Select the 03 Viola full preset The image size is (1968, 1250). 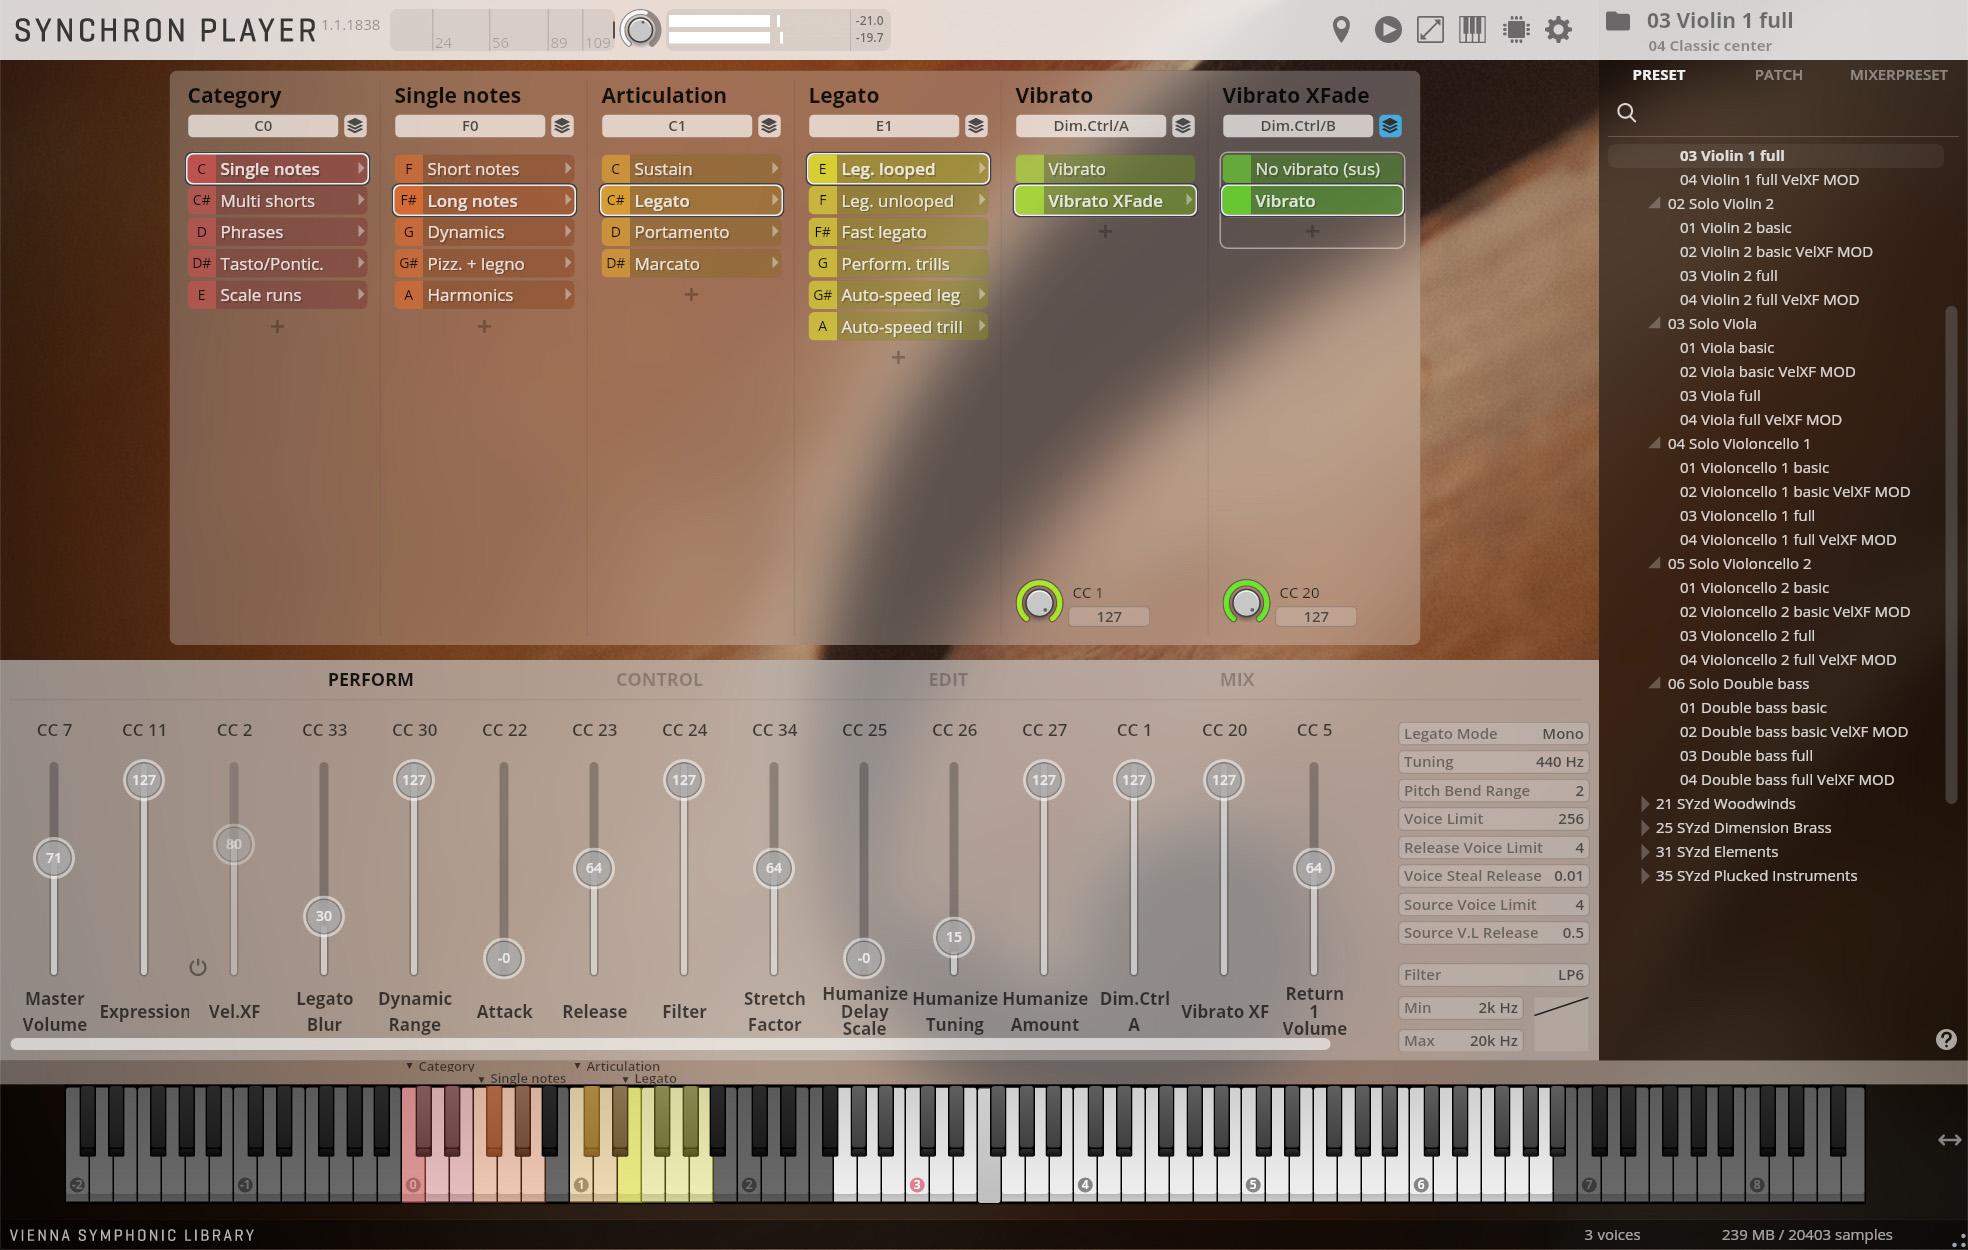1720,395
